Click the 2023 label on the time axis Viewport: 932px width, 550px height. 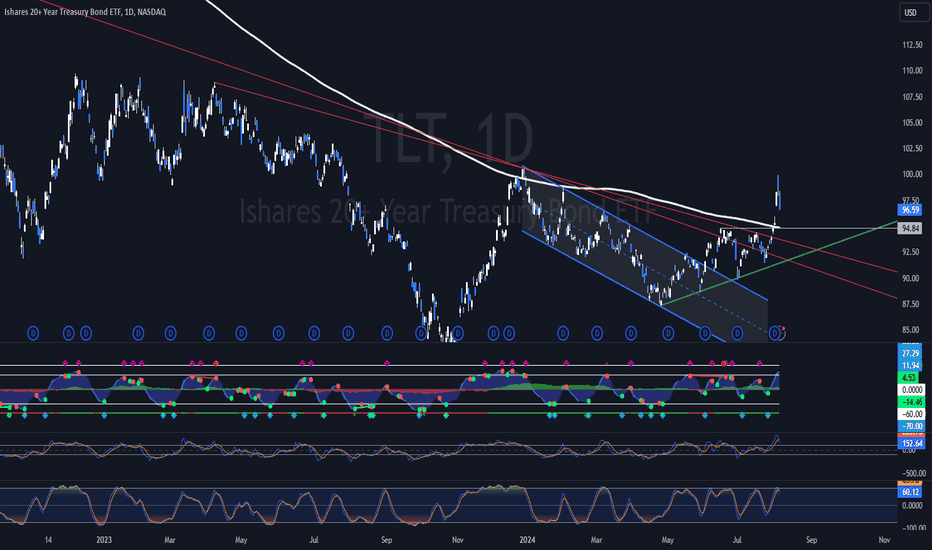point(104,540)
